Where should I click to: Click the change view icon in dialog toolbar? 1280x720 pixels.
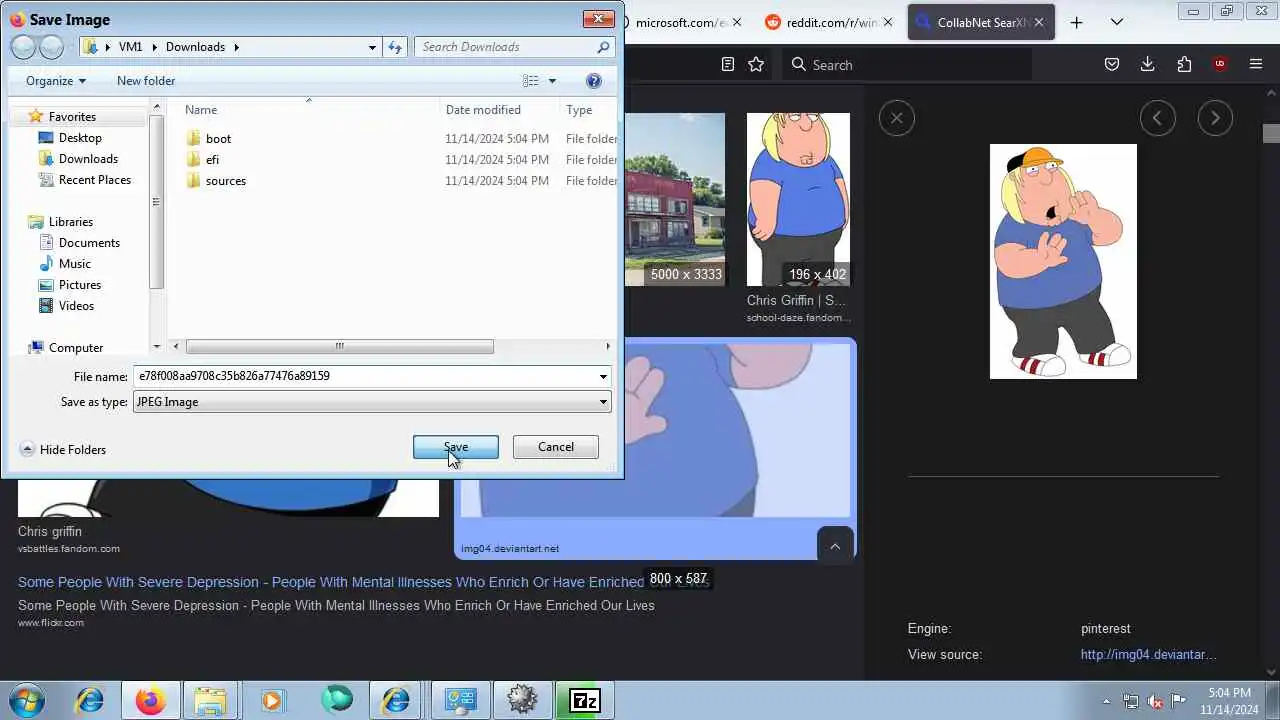531,81
